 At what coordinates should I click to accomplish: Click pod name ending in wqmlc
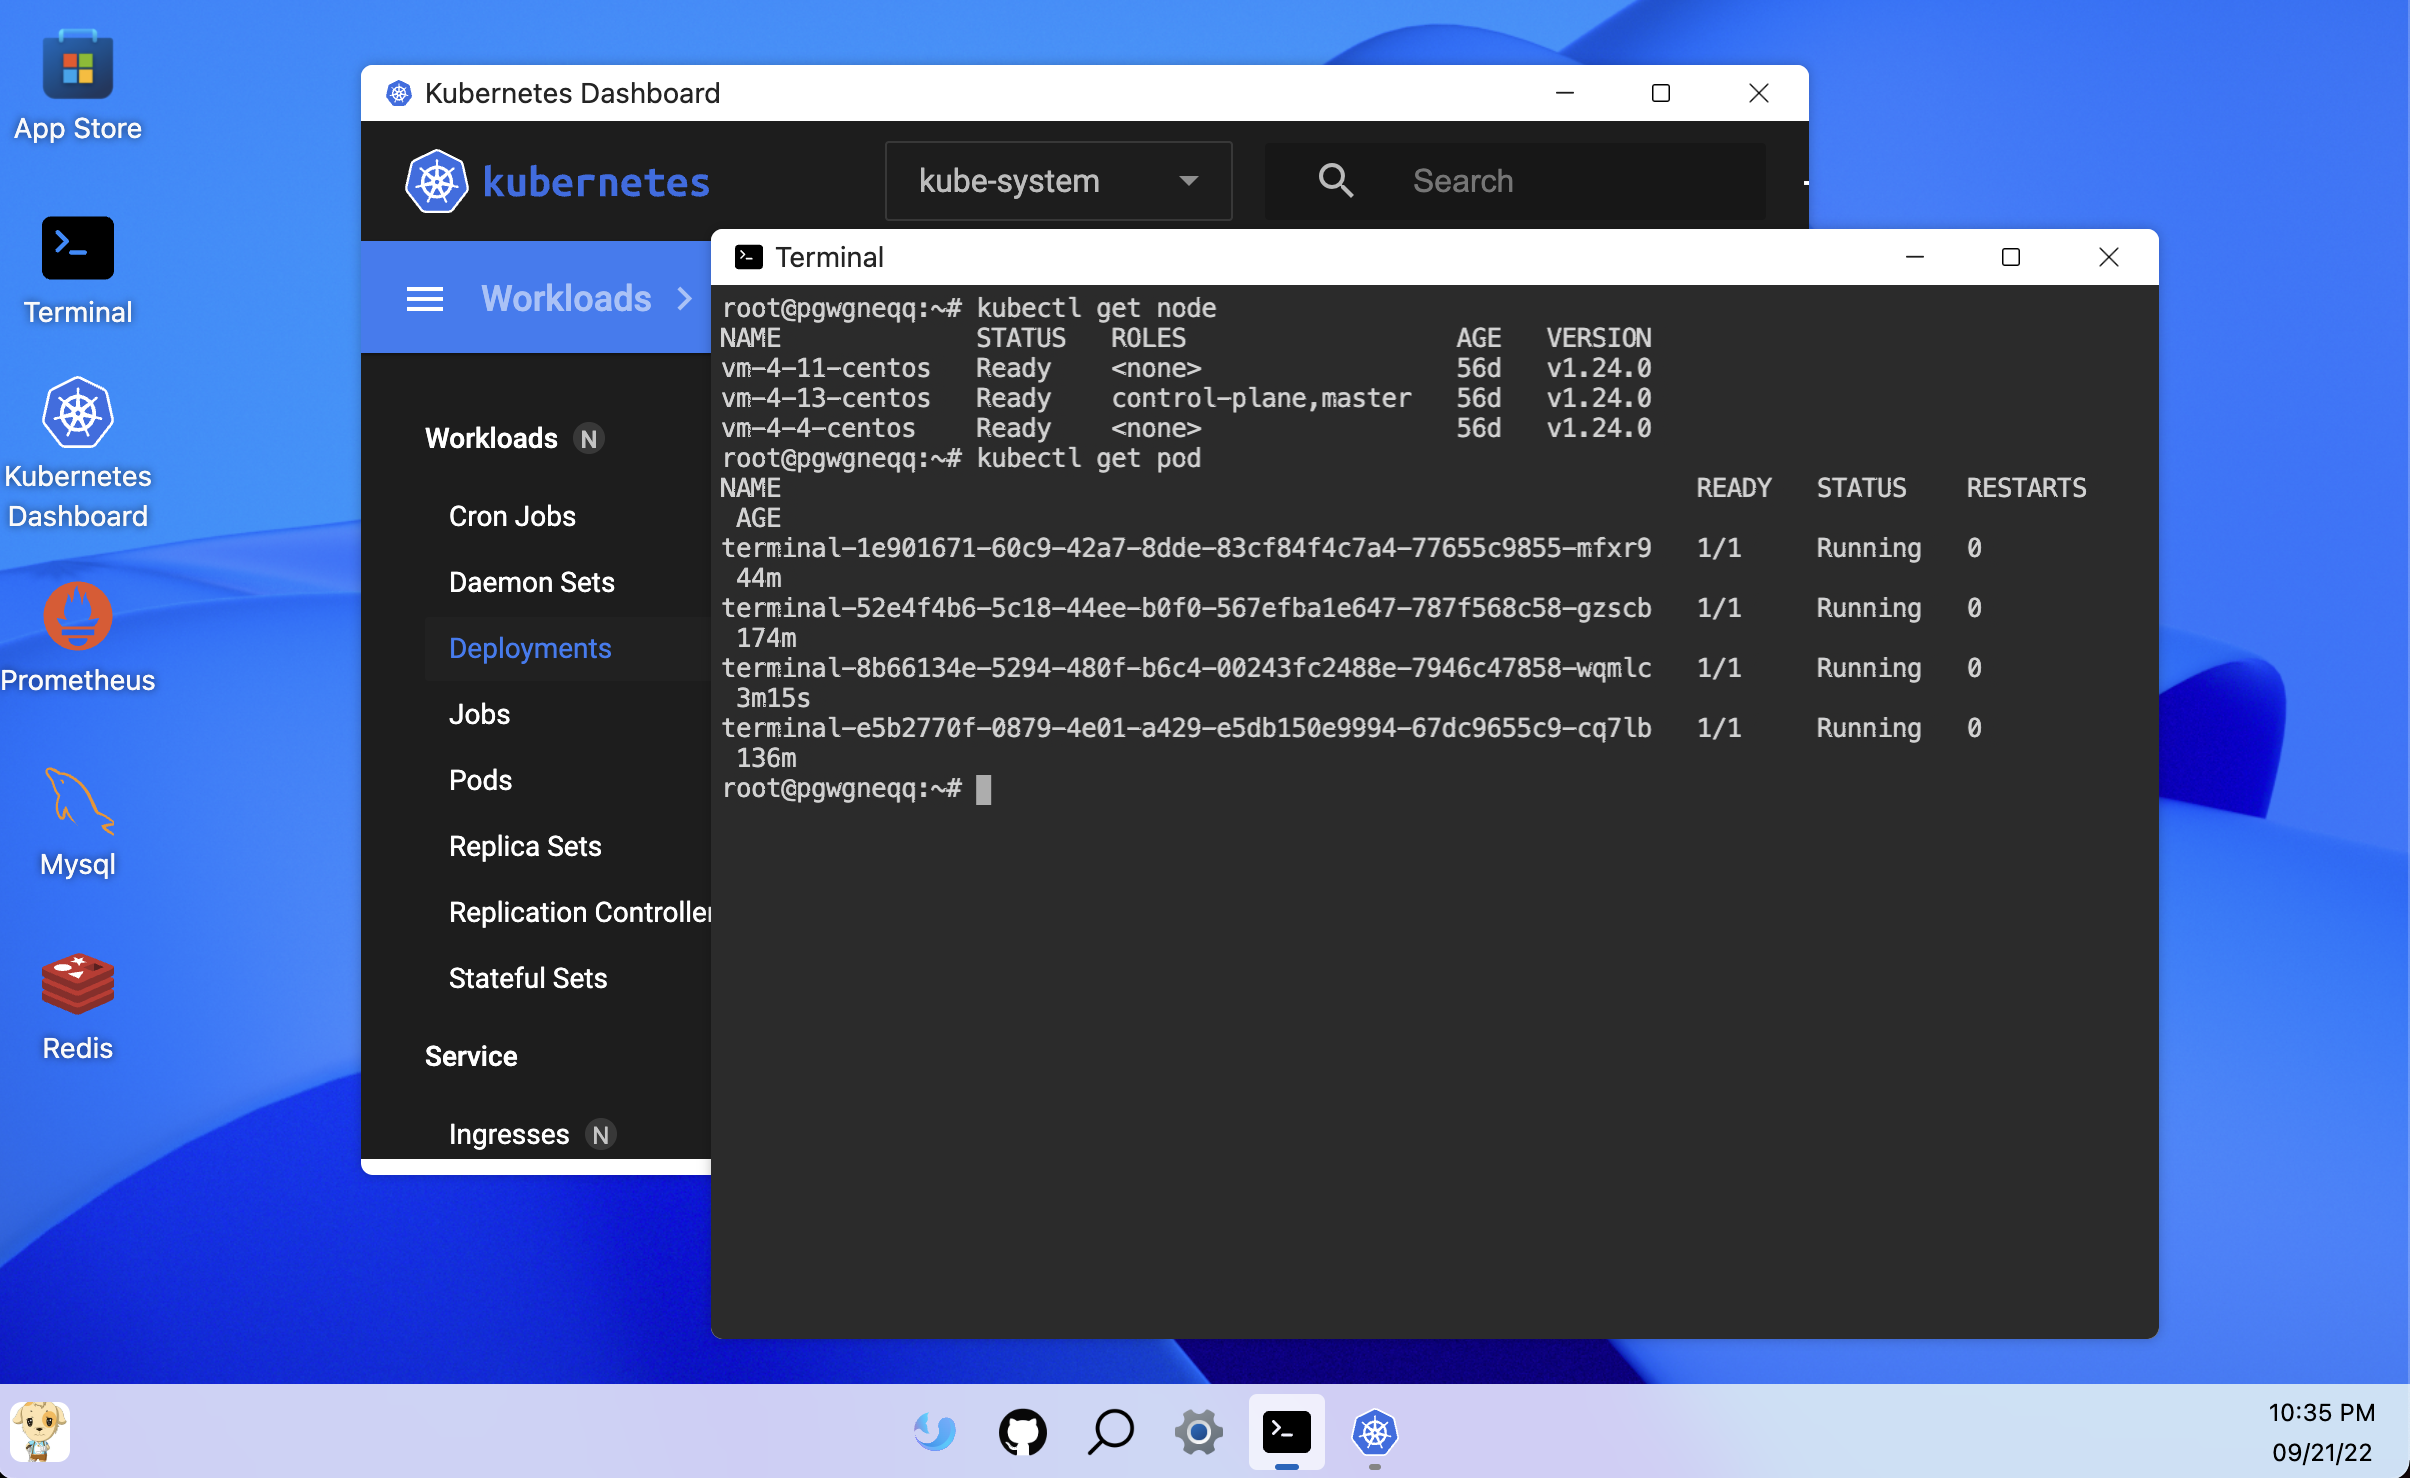coord(1186,668)
